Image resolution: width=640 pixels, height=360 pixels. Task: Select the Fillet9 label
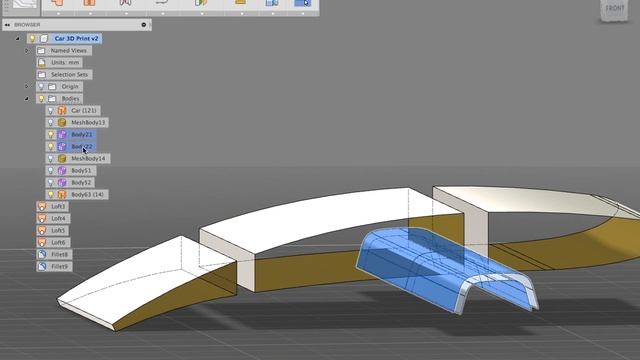(60, 267)
